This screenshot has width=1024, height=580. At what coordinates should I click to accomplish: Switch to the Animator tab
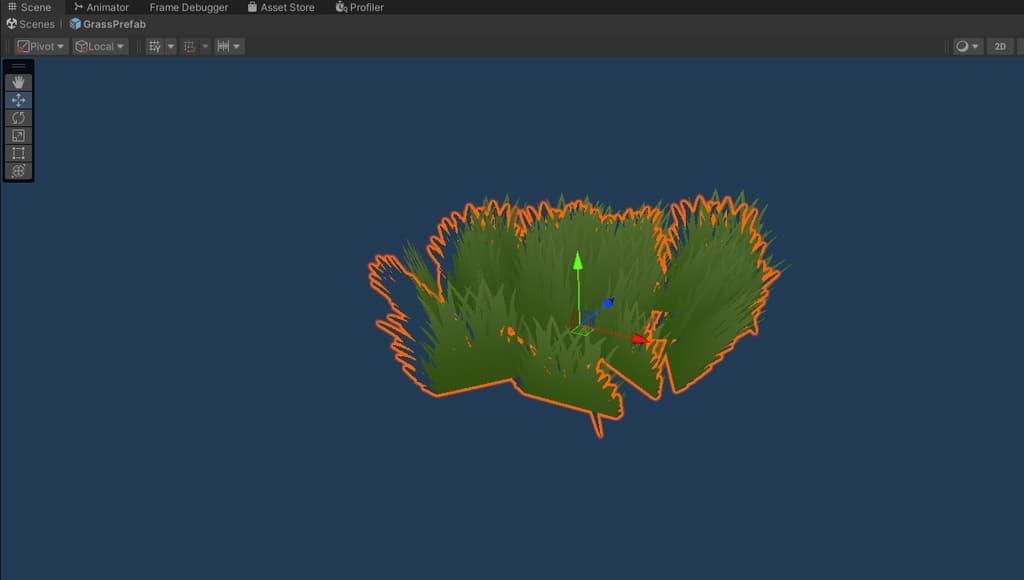click(101, 7)
